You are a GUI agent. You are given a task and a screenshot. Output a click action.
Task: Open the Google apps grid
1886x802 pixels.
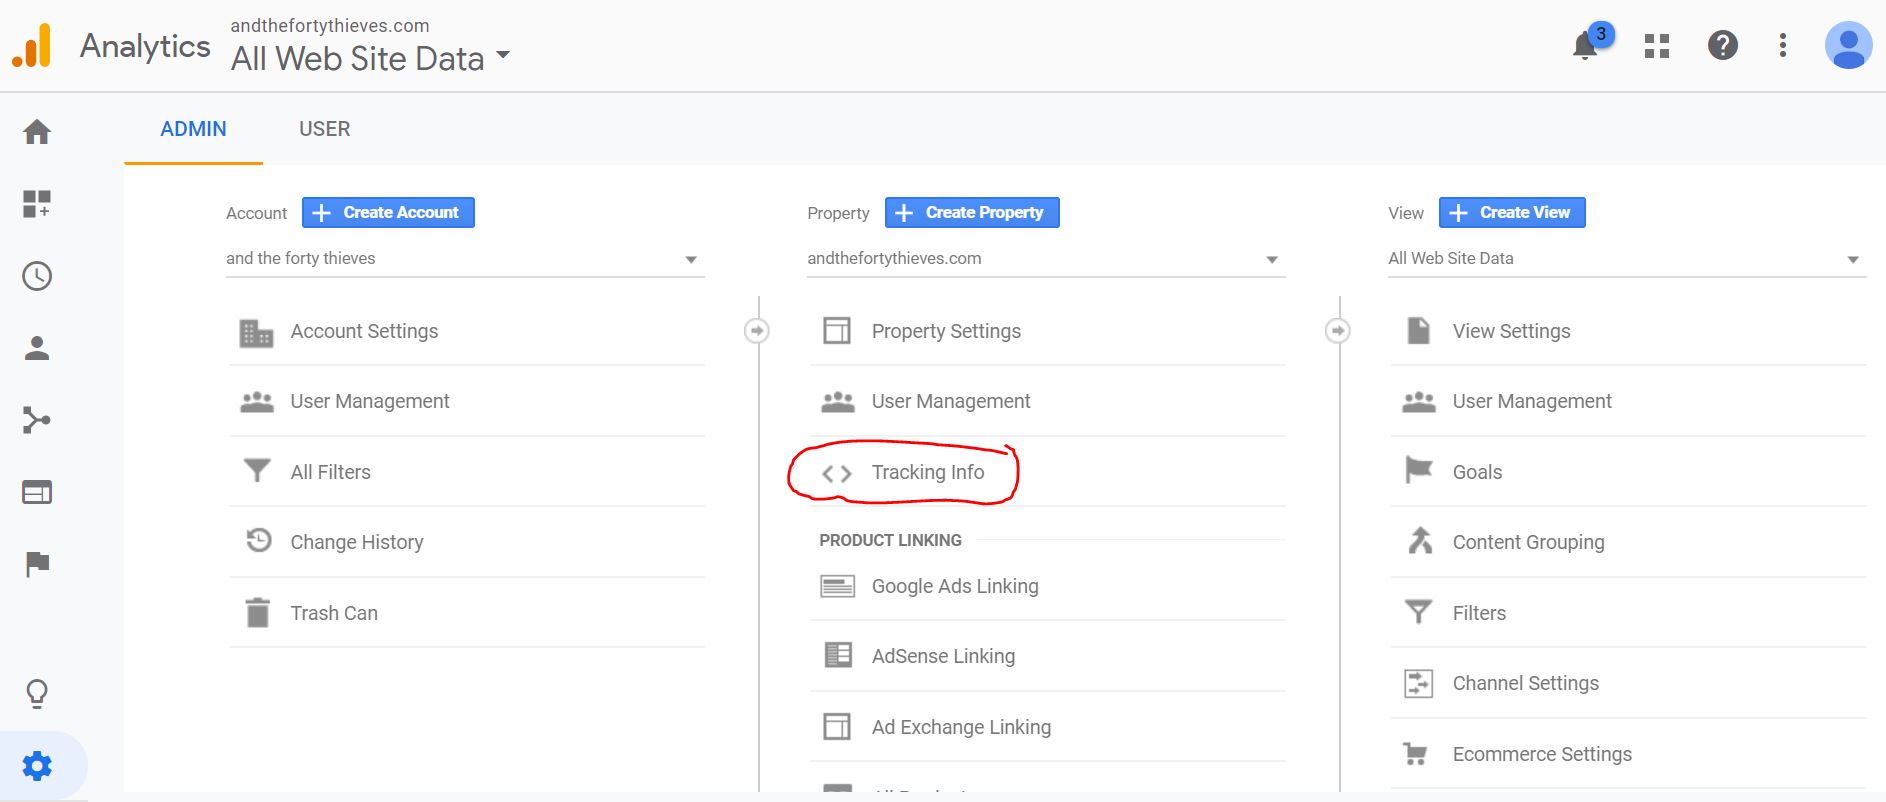click(1657, 46)
